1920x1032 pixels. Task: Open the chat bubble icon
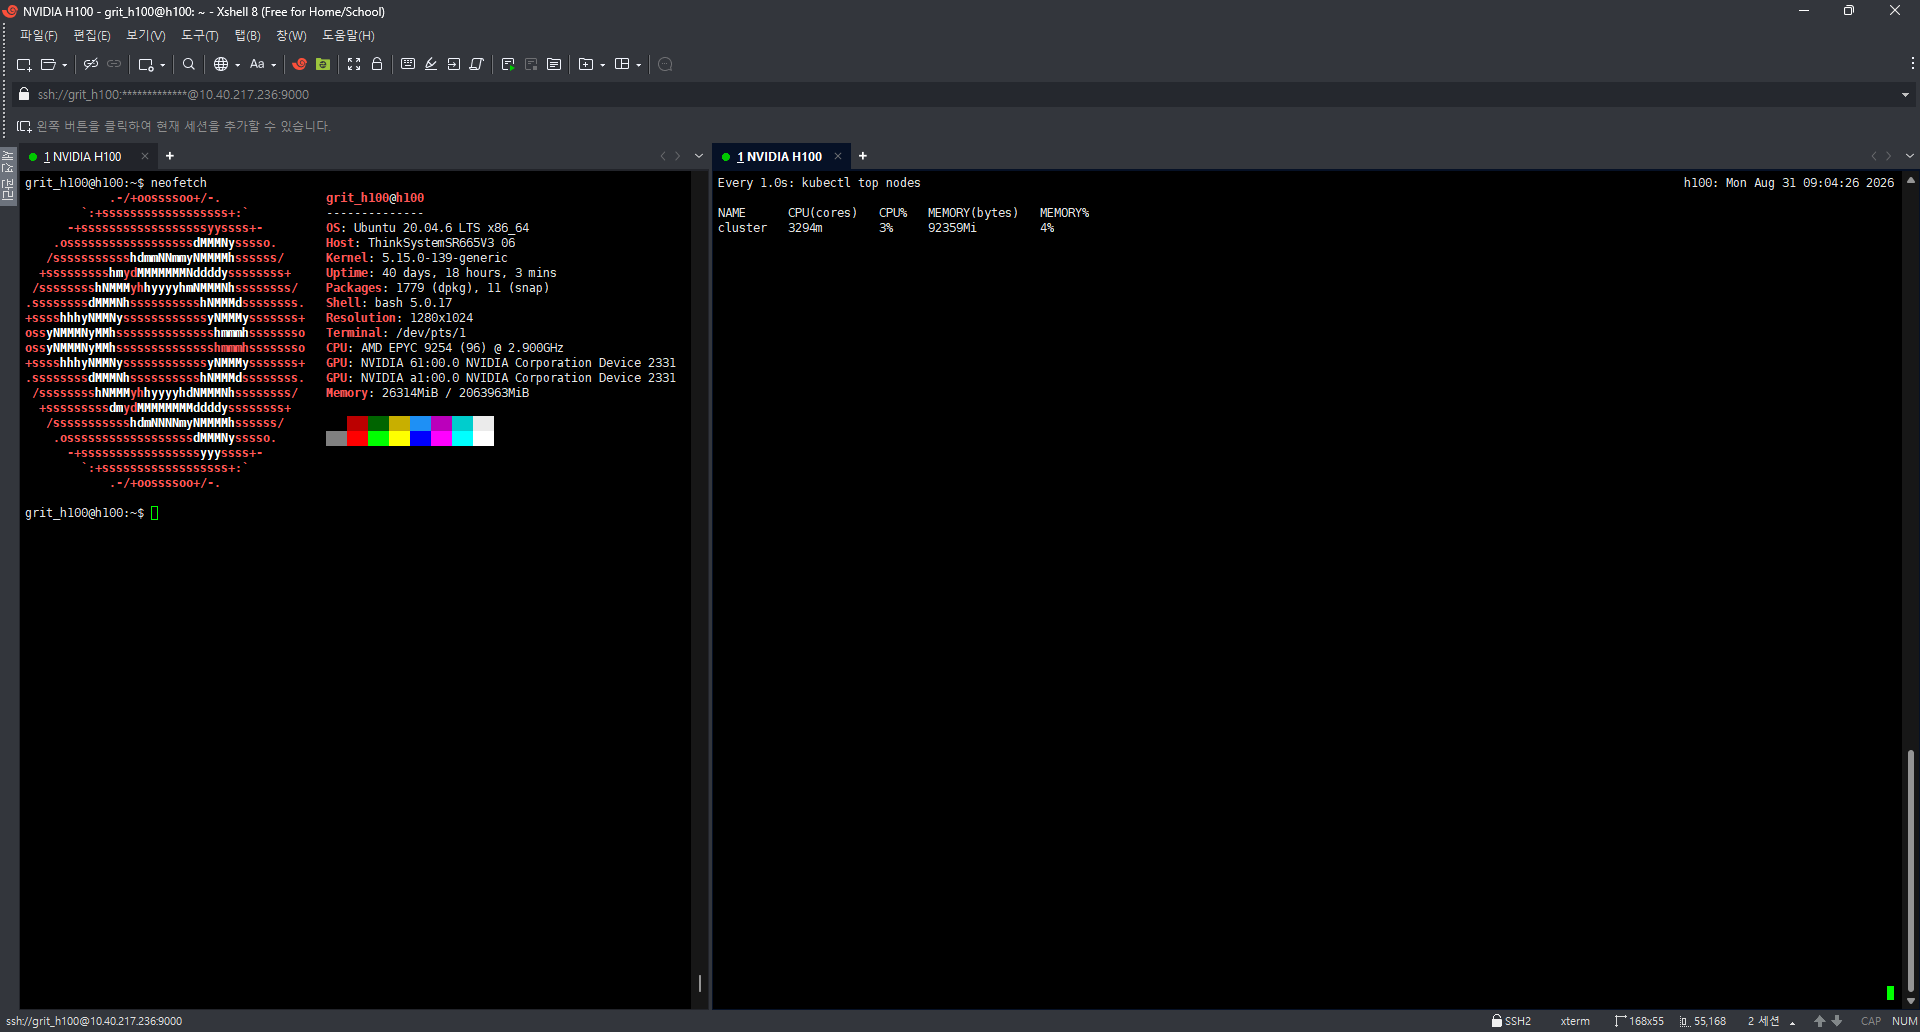coord(665,64)
